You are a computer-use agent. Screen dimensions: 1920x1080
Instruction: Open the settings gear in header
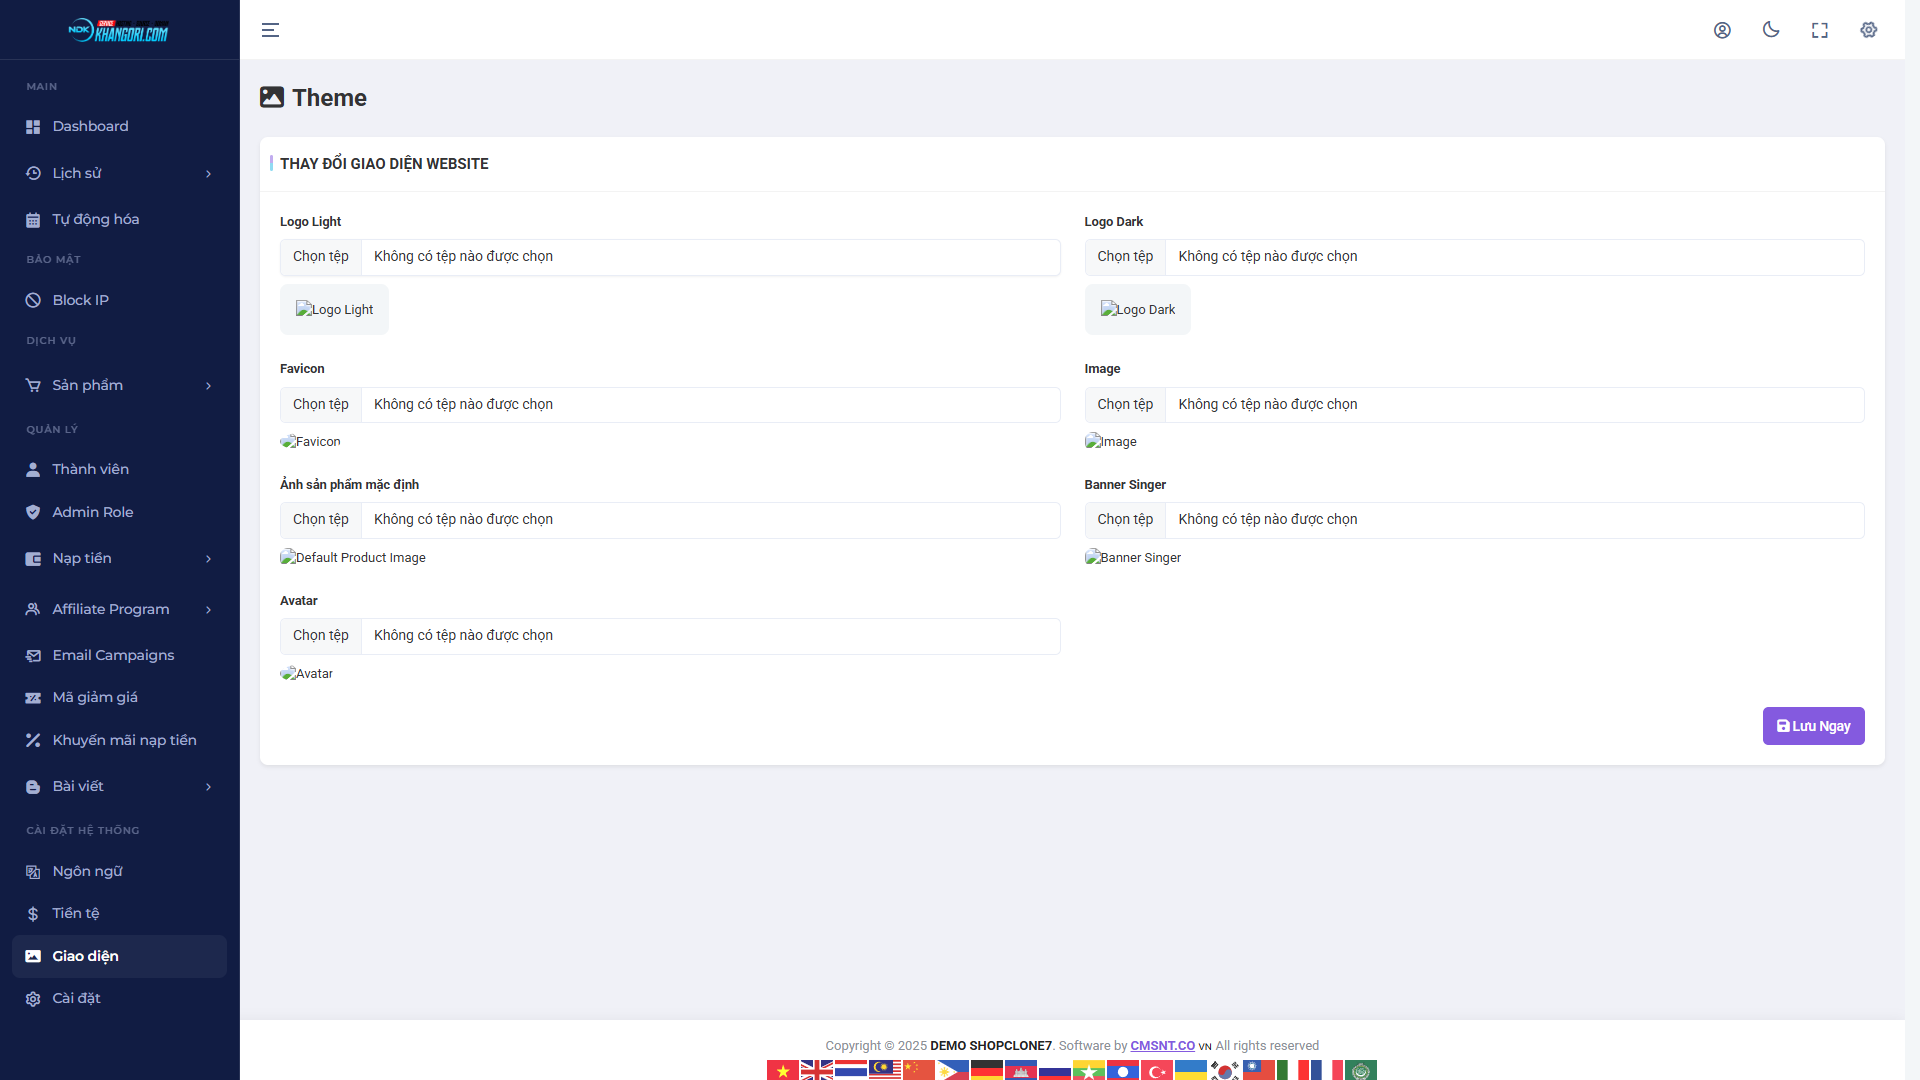pyautogui.click(x=1869, y=30)
